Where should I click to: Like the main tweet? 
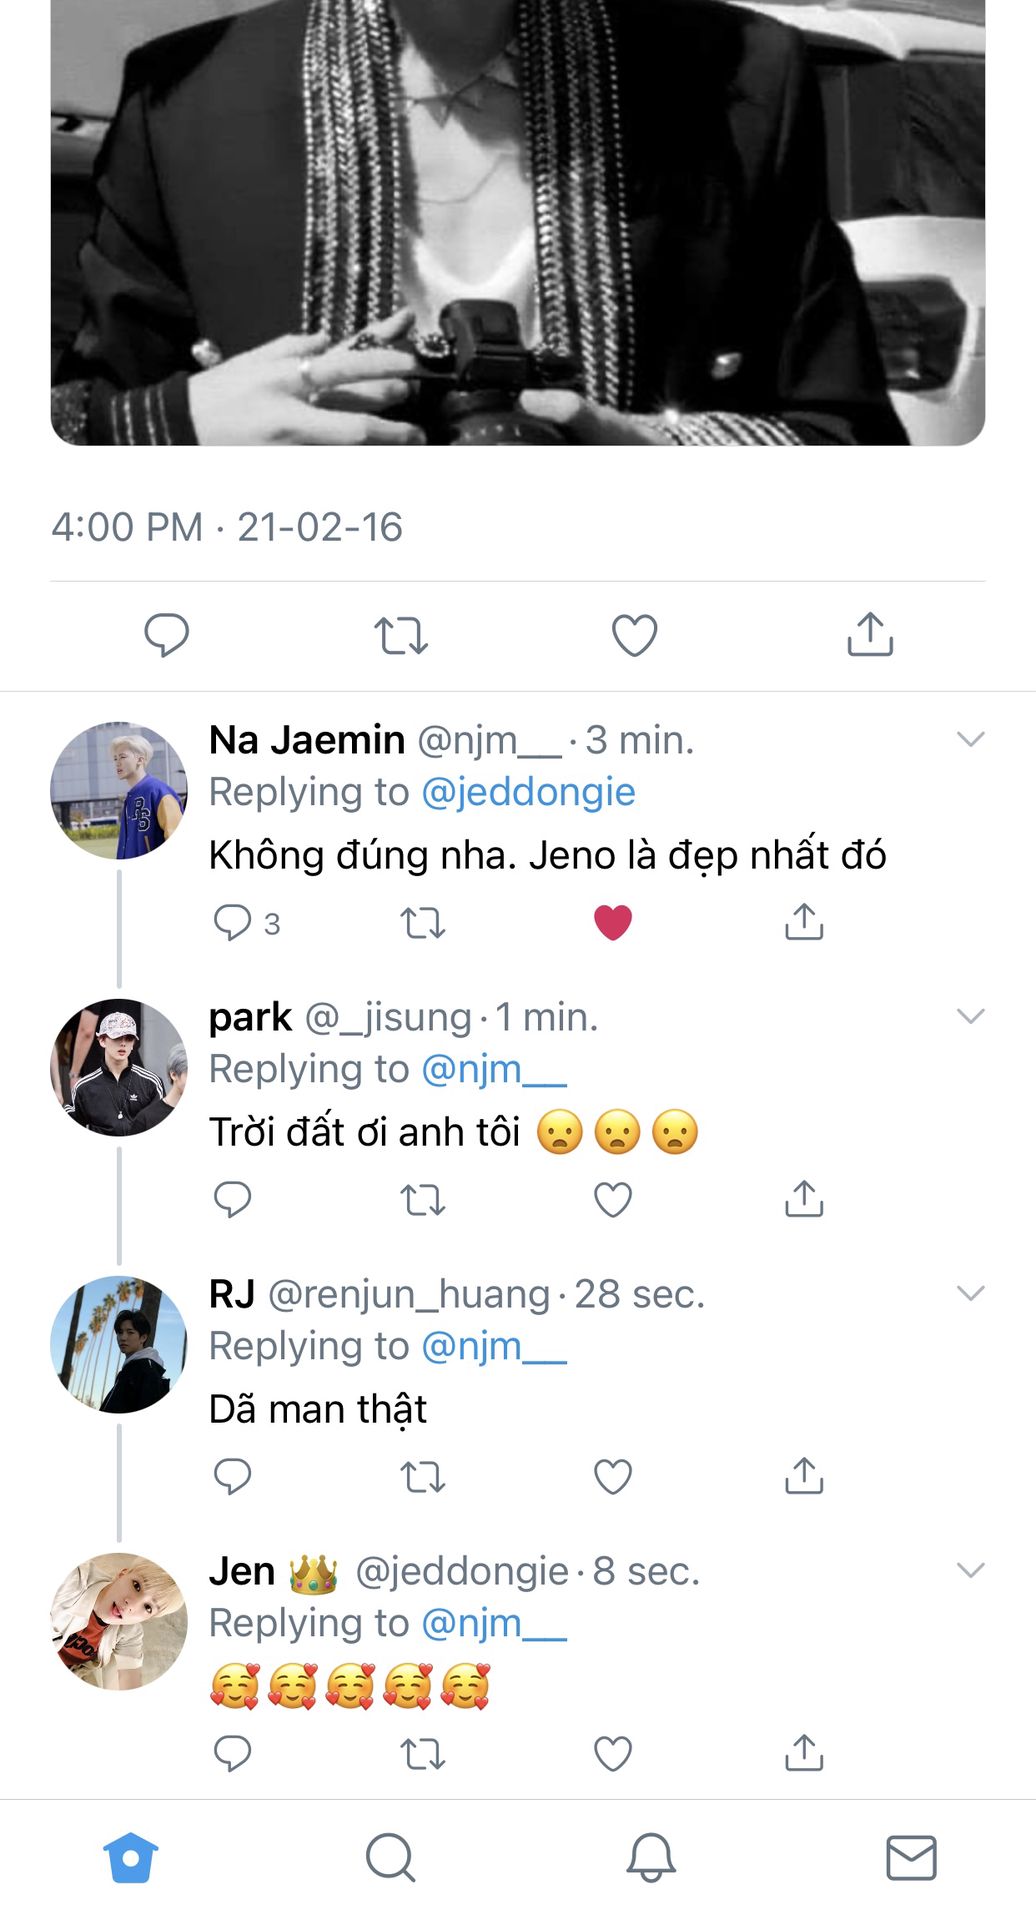pyautogui.click(x=634, y=635)
